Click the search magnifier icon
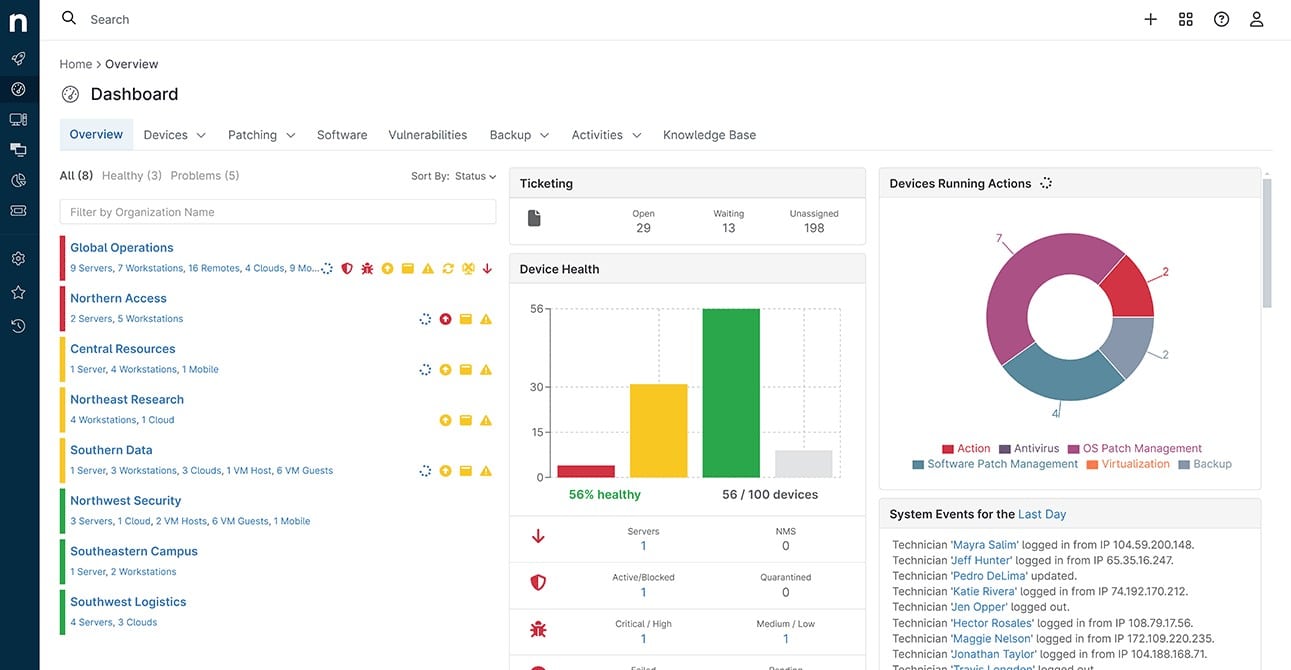 (x=69, y=18)
